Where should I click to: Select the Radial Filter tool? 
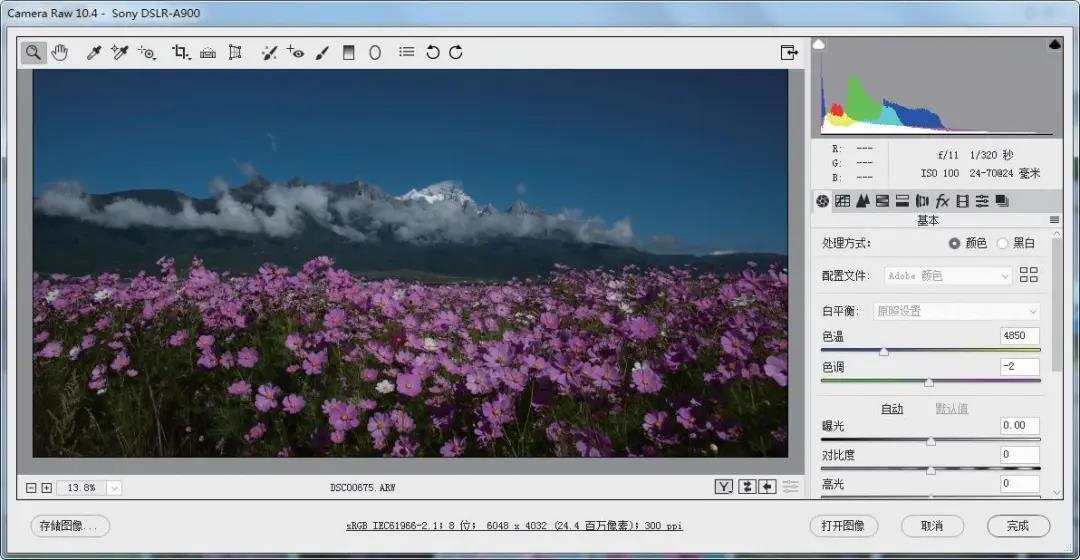pos(375,52)
